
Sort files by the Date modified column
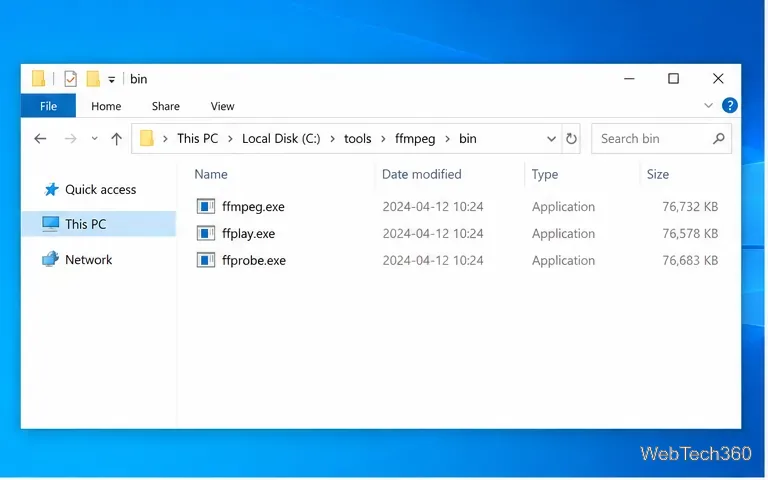(422, 174)
